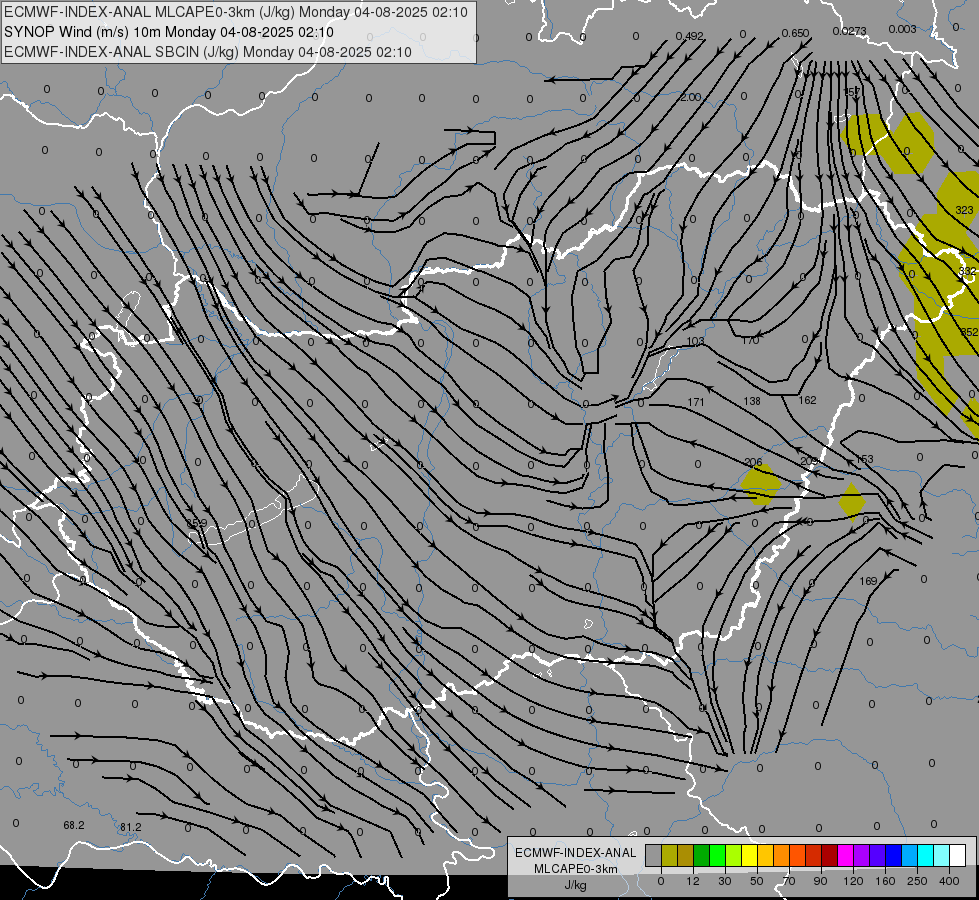Click legend tick value 90
Image resolution: width=979 pixels, height=900 pixels.
click(820, 881)
